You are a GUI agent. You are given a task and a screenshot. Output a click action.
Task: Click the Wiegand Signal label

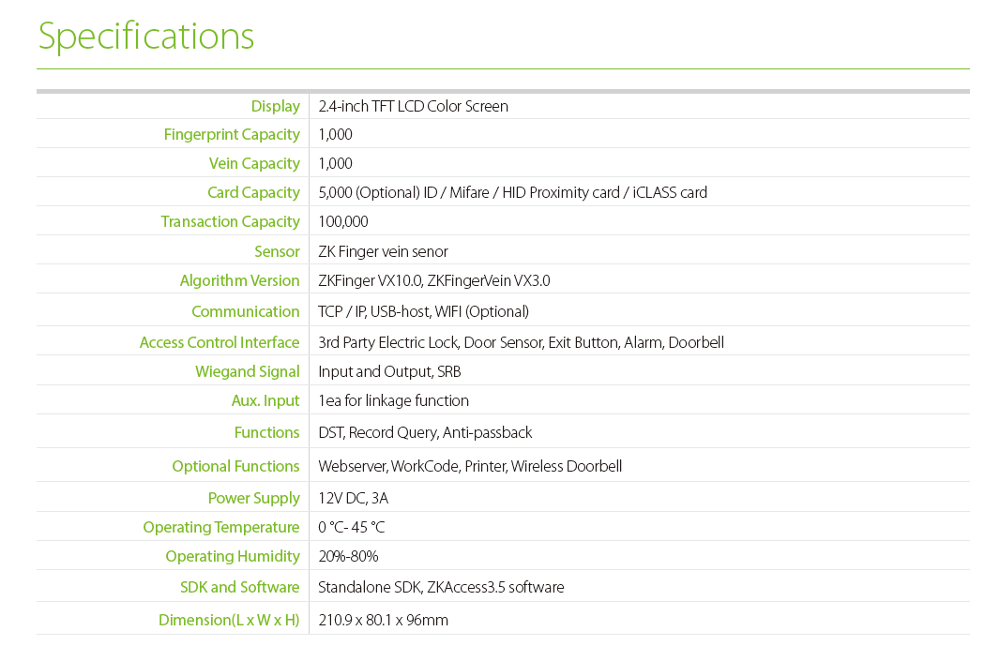247,372
